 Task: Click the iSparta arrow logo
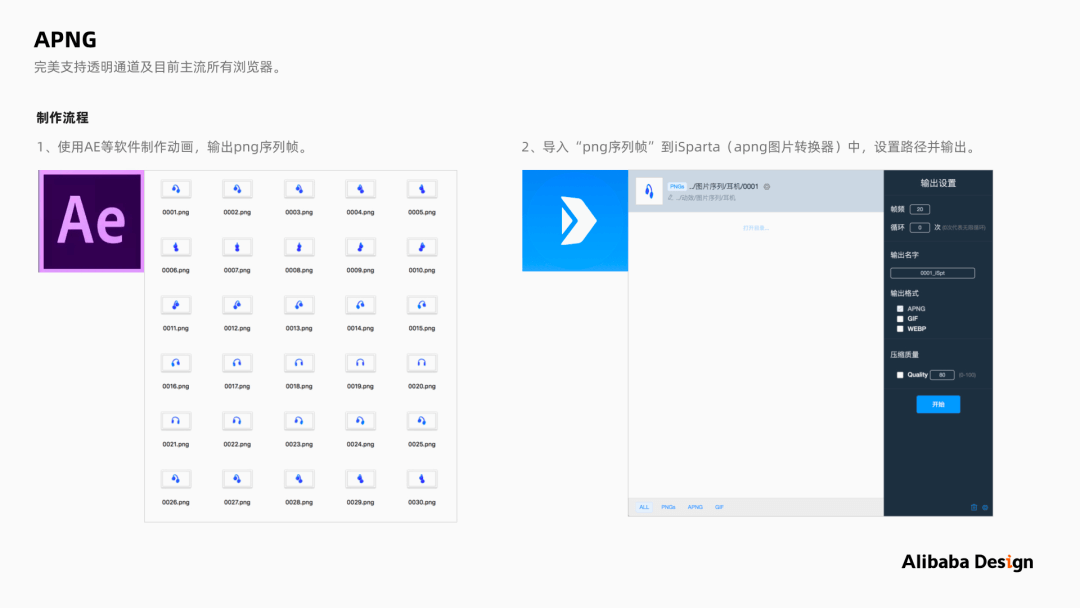pyautogui.click(x=575, y=220)
